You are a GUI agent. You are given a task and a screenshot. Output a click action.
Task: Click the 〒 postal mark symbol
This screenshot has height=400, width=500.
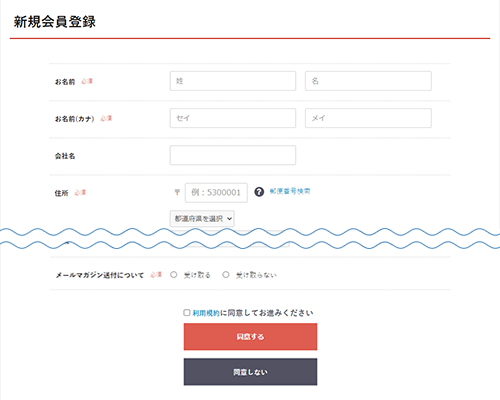coord(177,192)
